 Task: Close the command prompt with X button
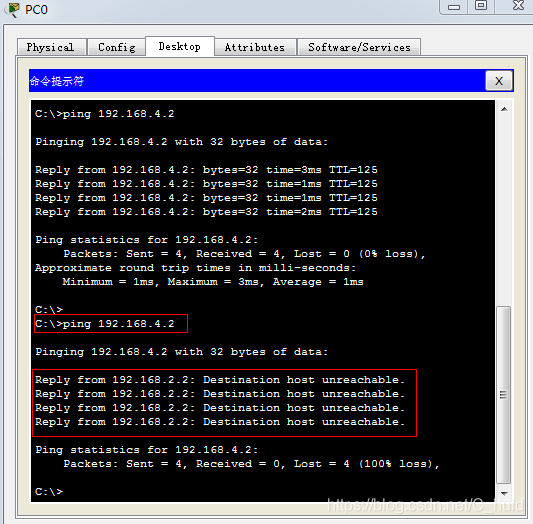tap(499, 81)
